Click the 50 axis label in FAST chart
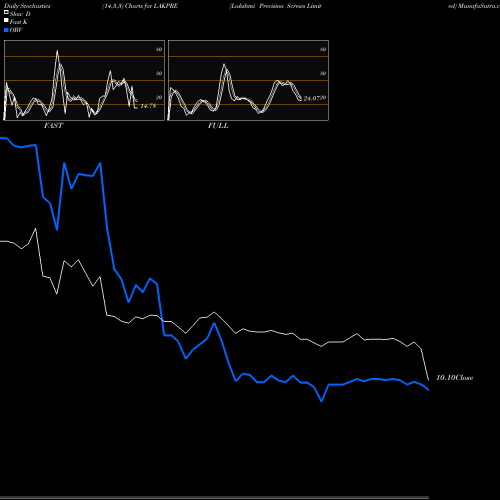This screenshot has height=500, width=500. click(x=159, y=73)
